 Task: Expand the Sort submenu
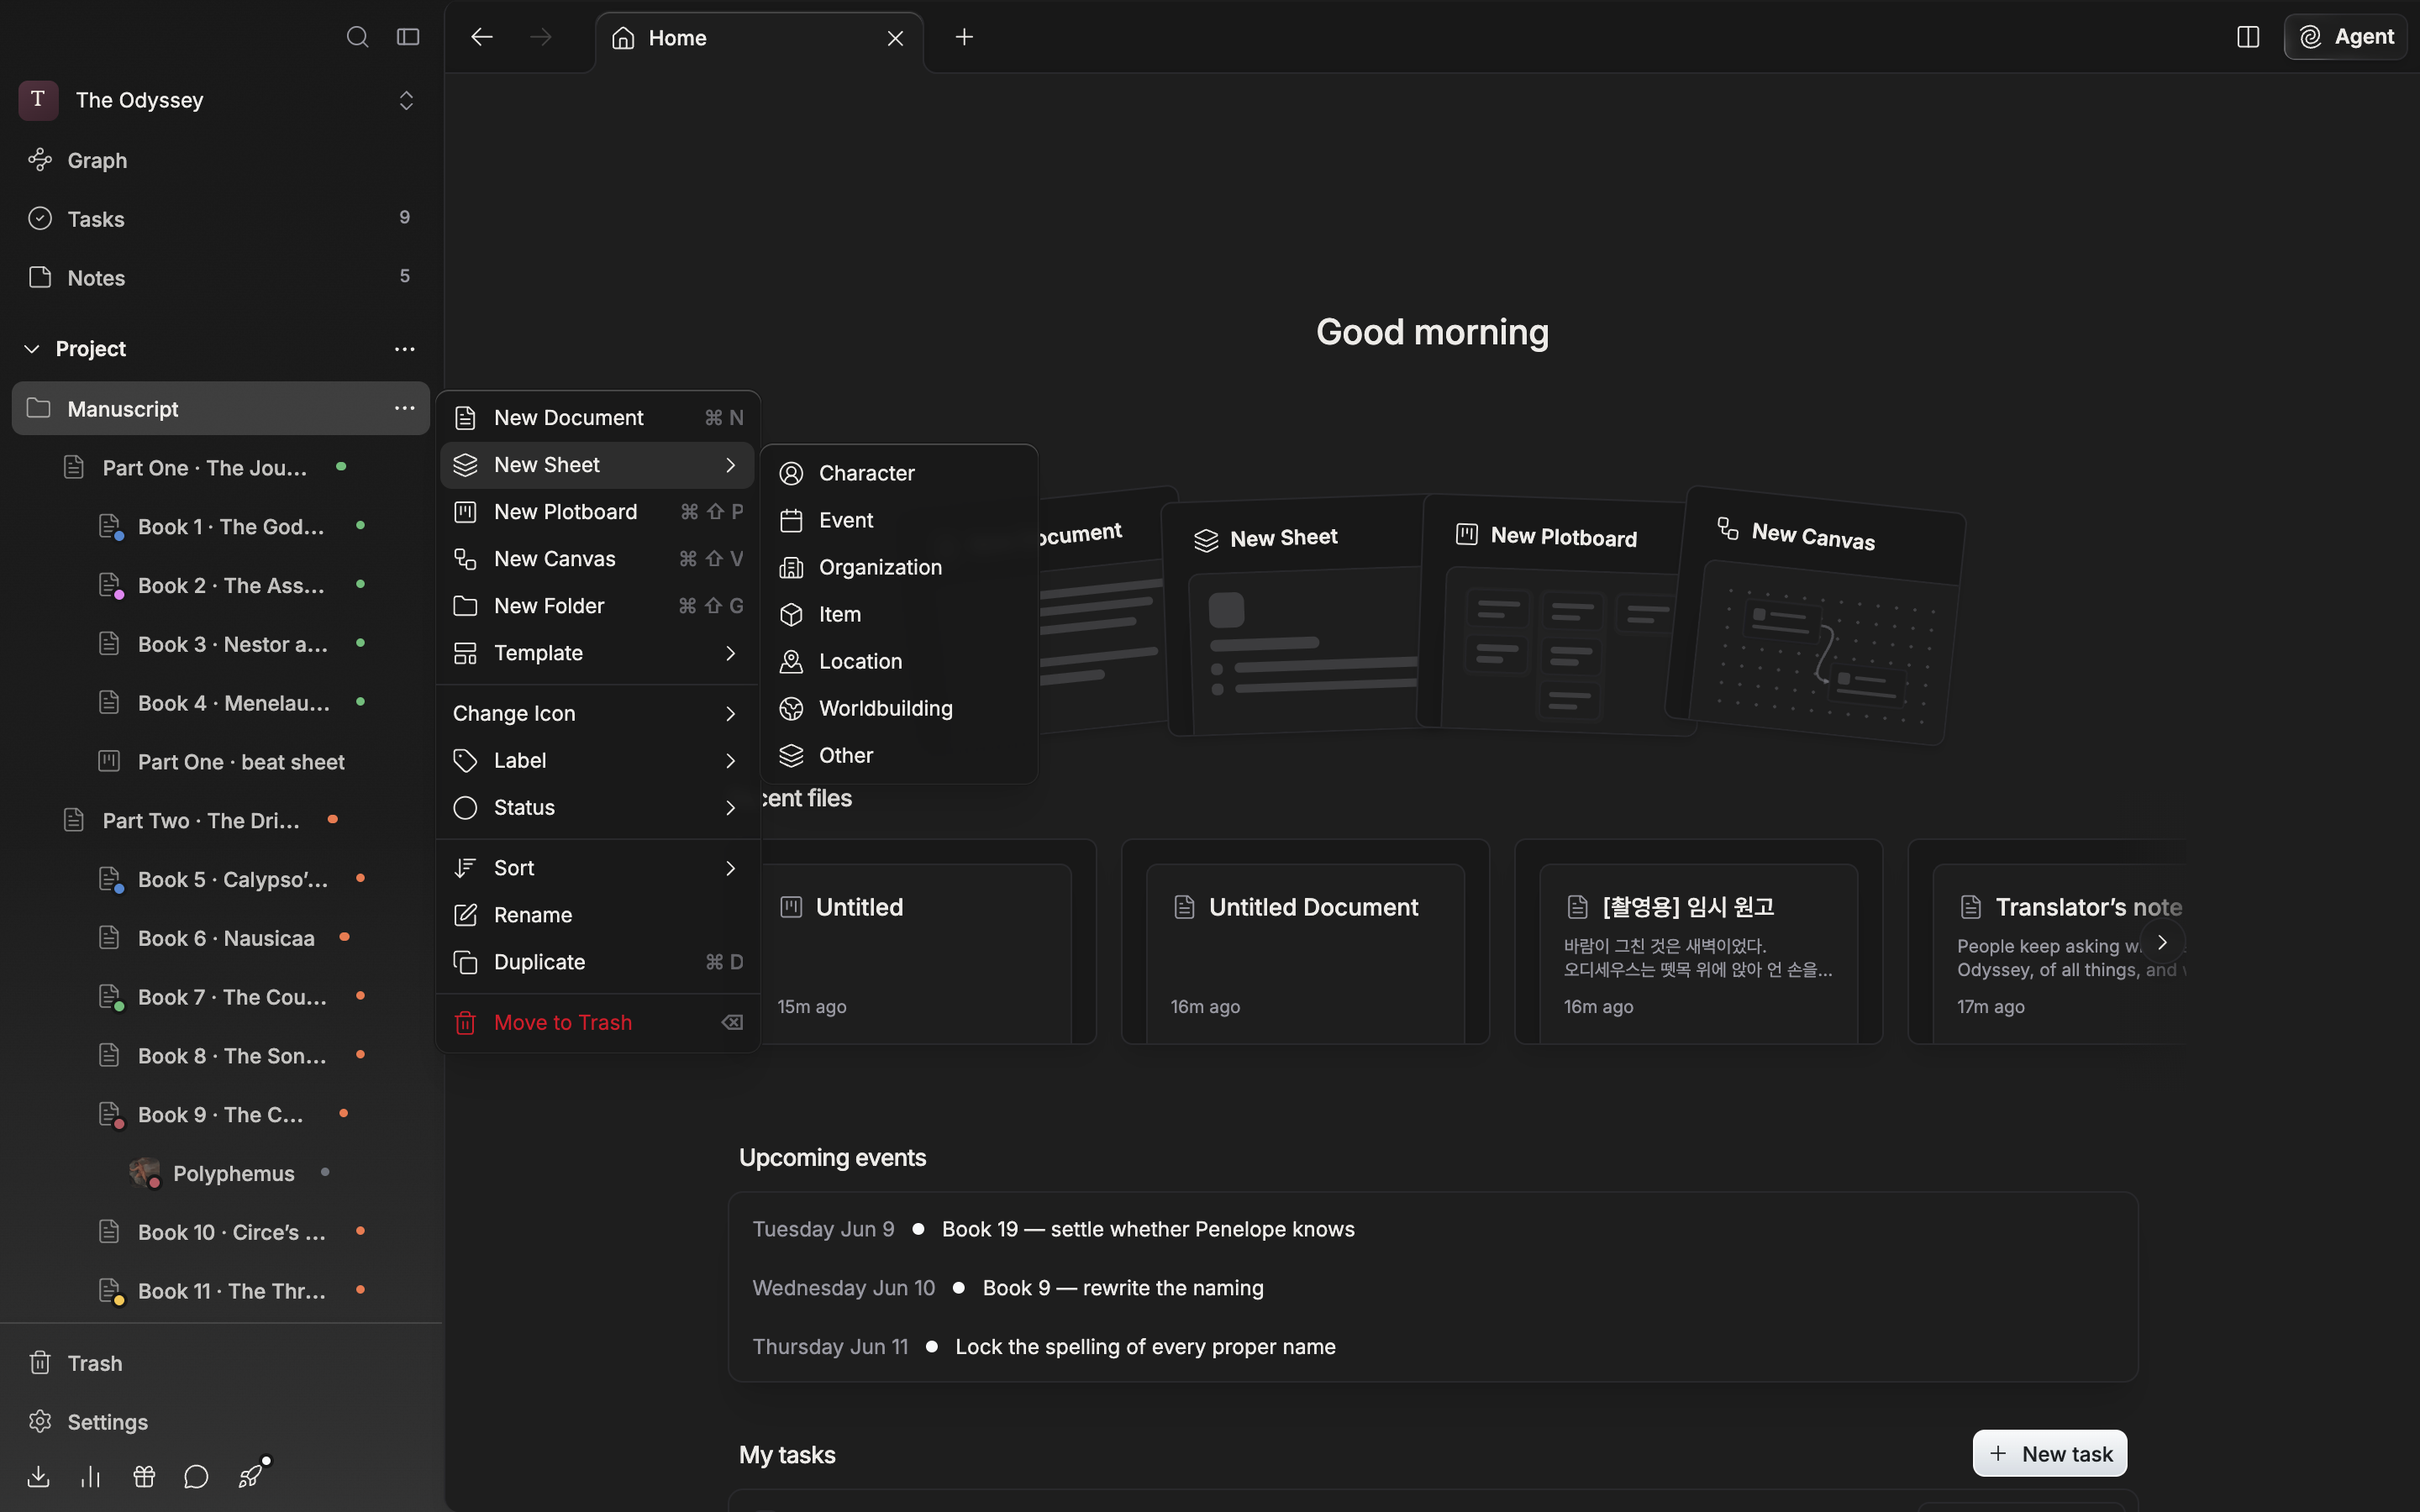click(x=597, y=868)
